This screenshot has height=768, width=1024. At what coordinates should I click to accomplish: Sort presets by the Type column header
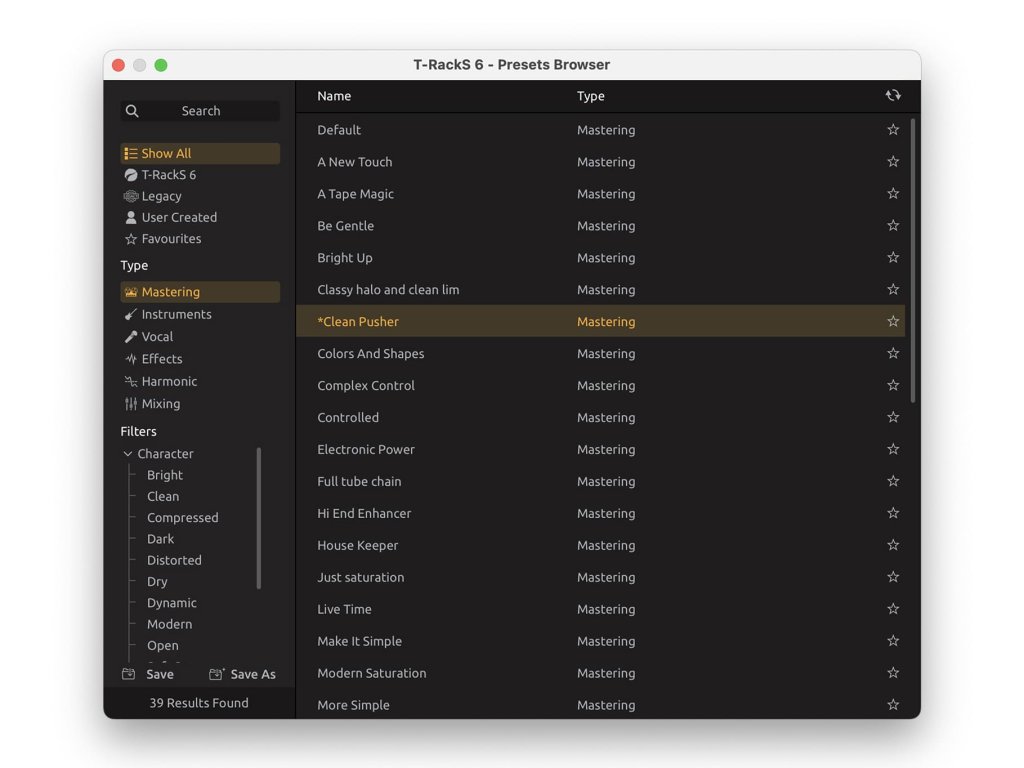[591, 96]
